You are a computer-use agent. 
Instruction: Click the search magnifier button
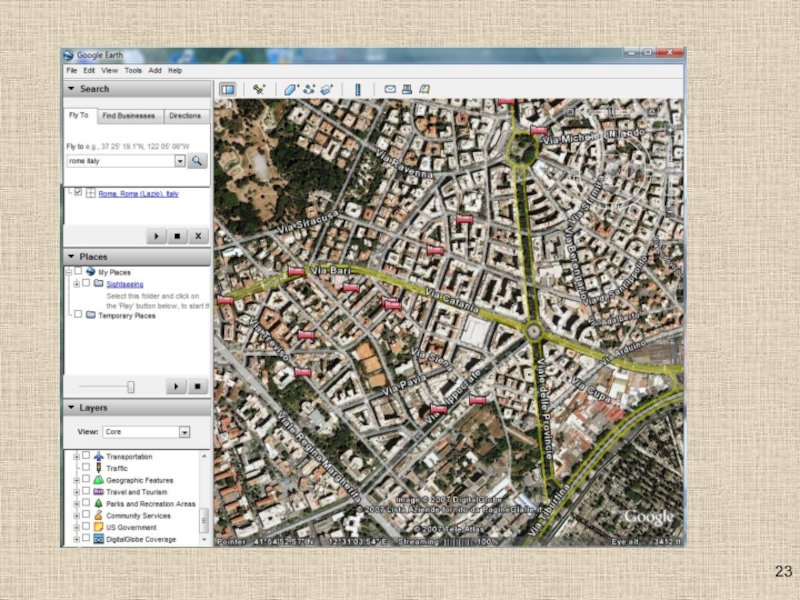(x=197, y=160)
